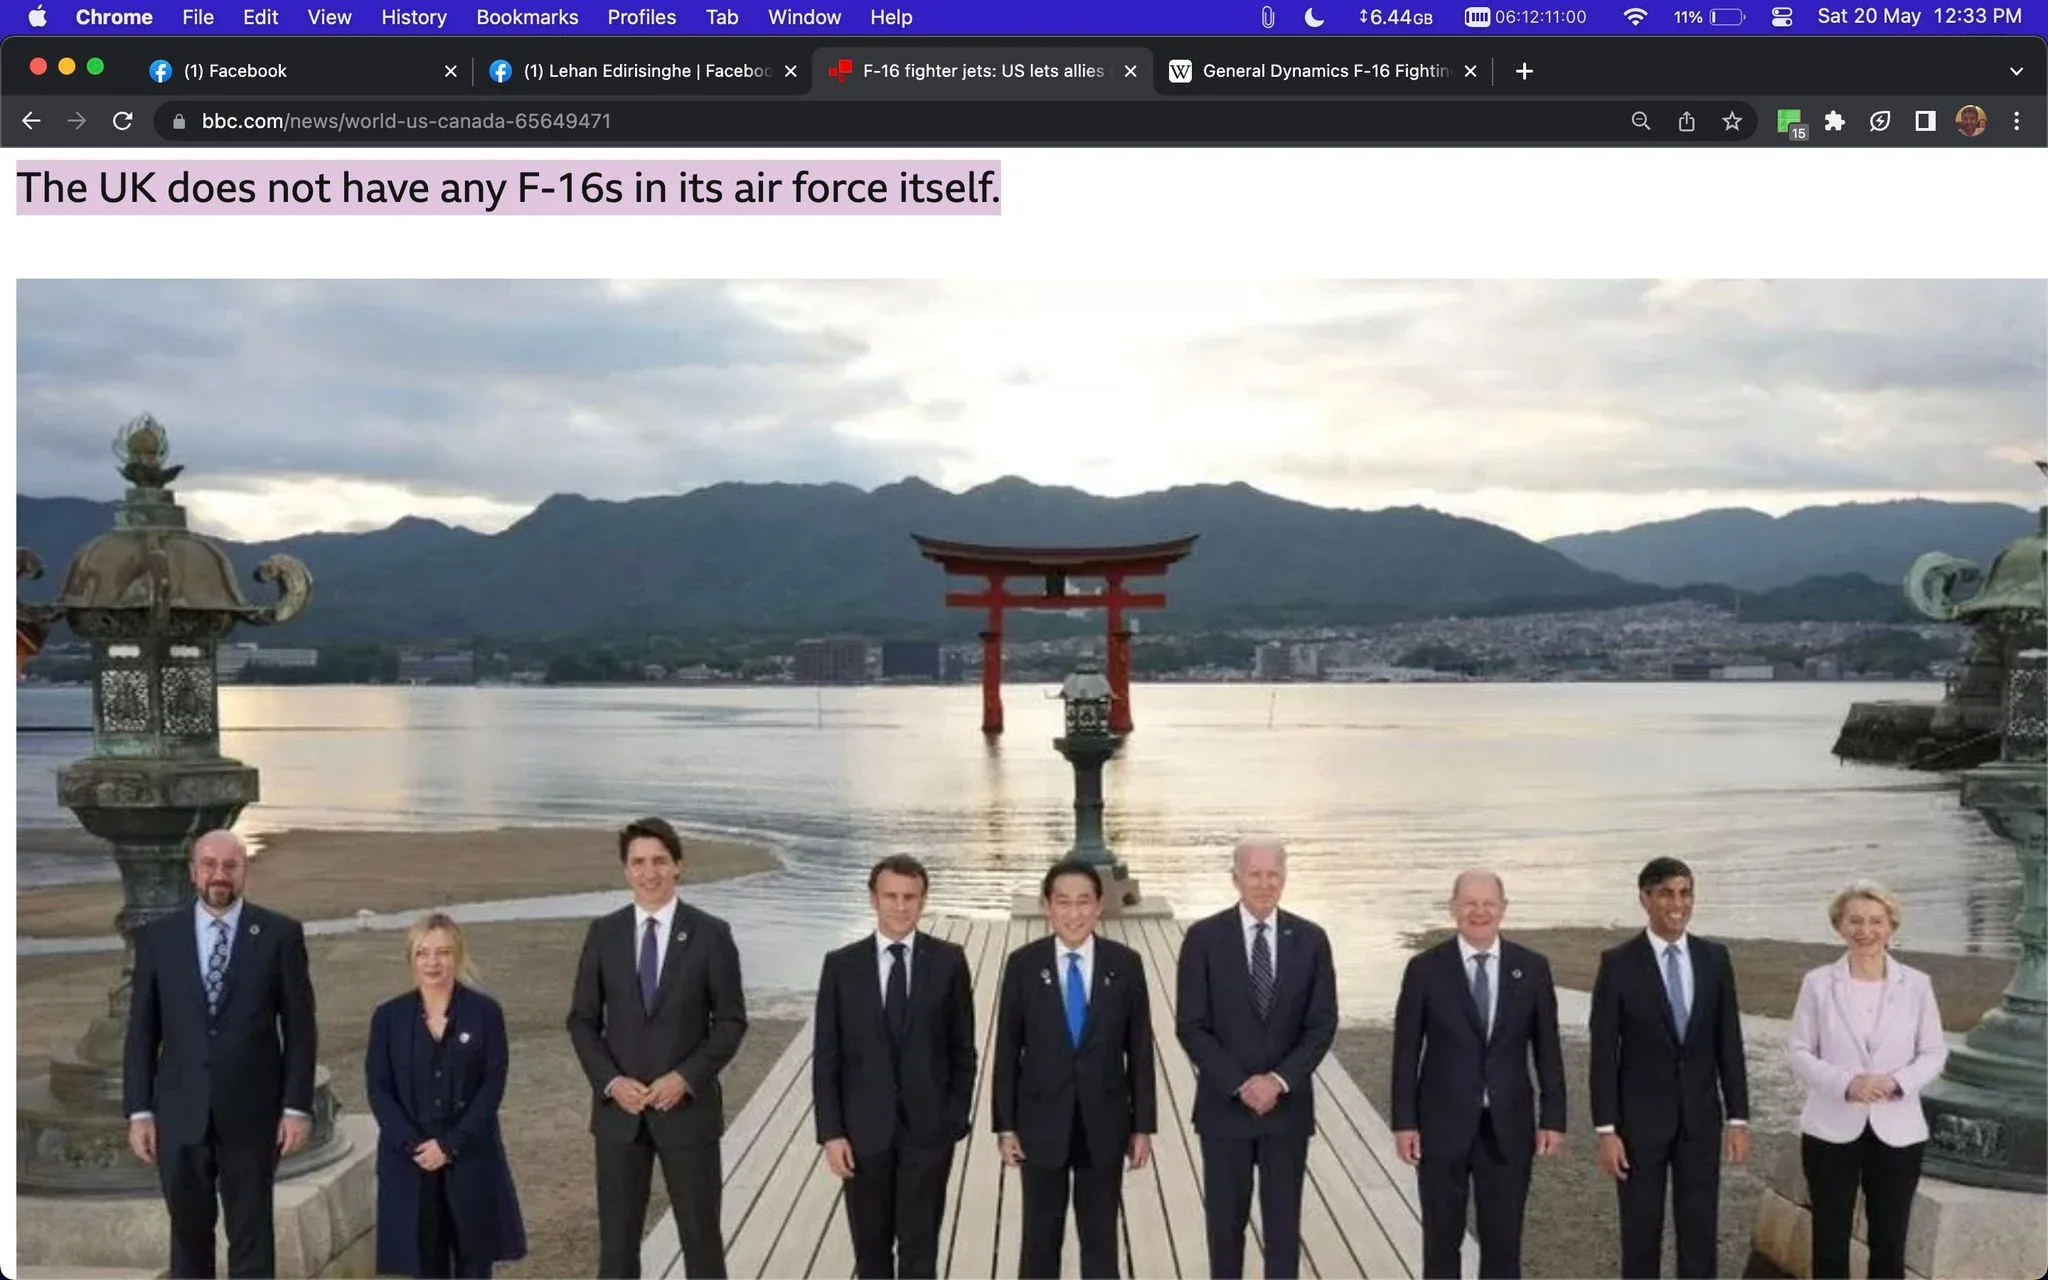This screenshot has width=2048, height=1280.
Task: Click the puzzle-piece extensions icon
Action: (1836, 120)
